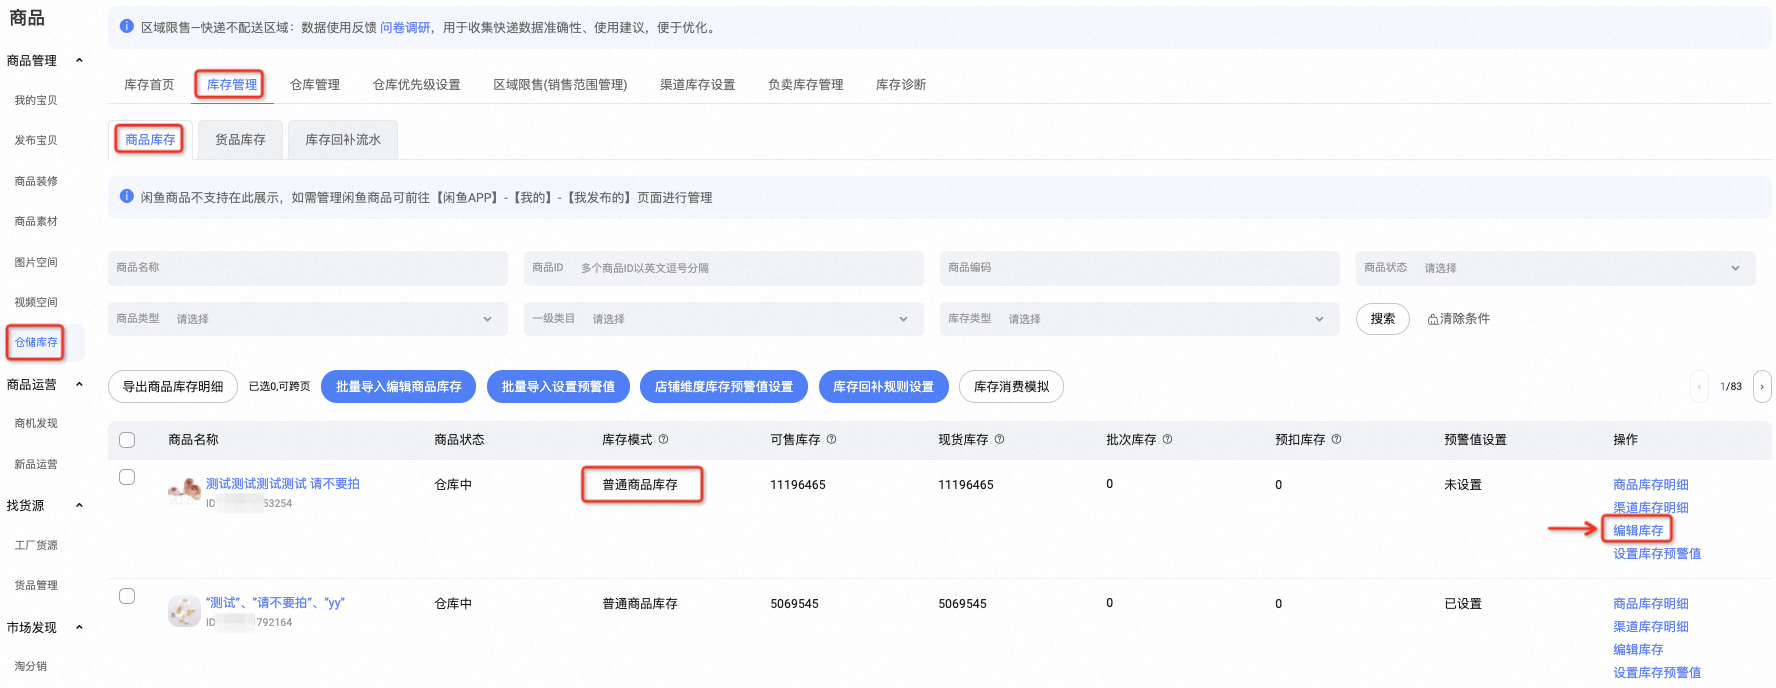Screen dimensions: 1776x688
Task: Go to next page arrow in pagination
Action: [1762, 387]
